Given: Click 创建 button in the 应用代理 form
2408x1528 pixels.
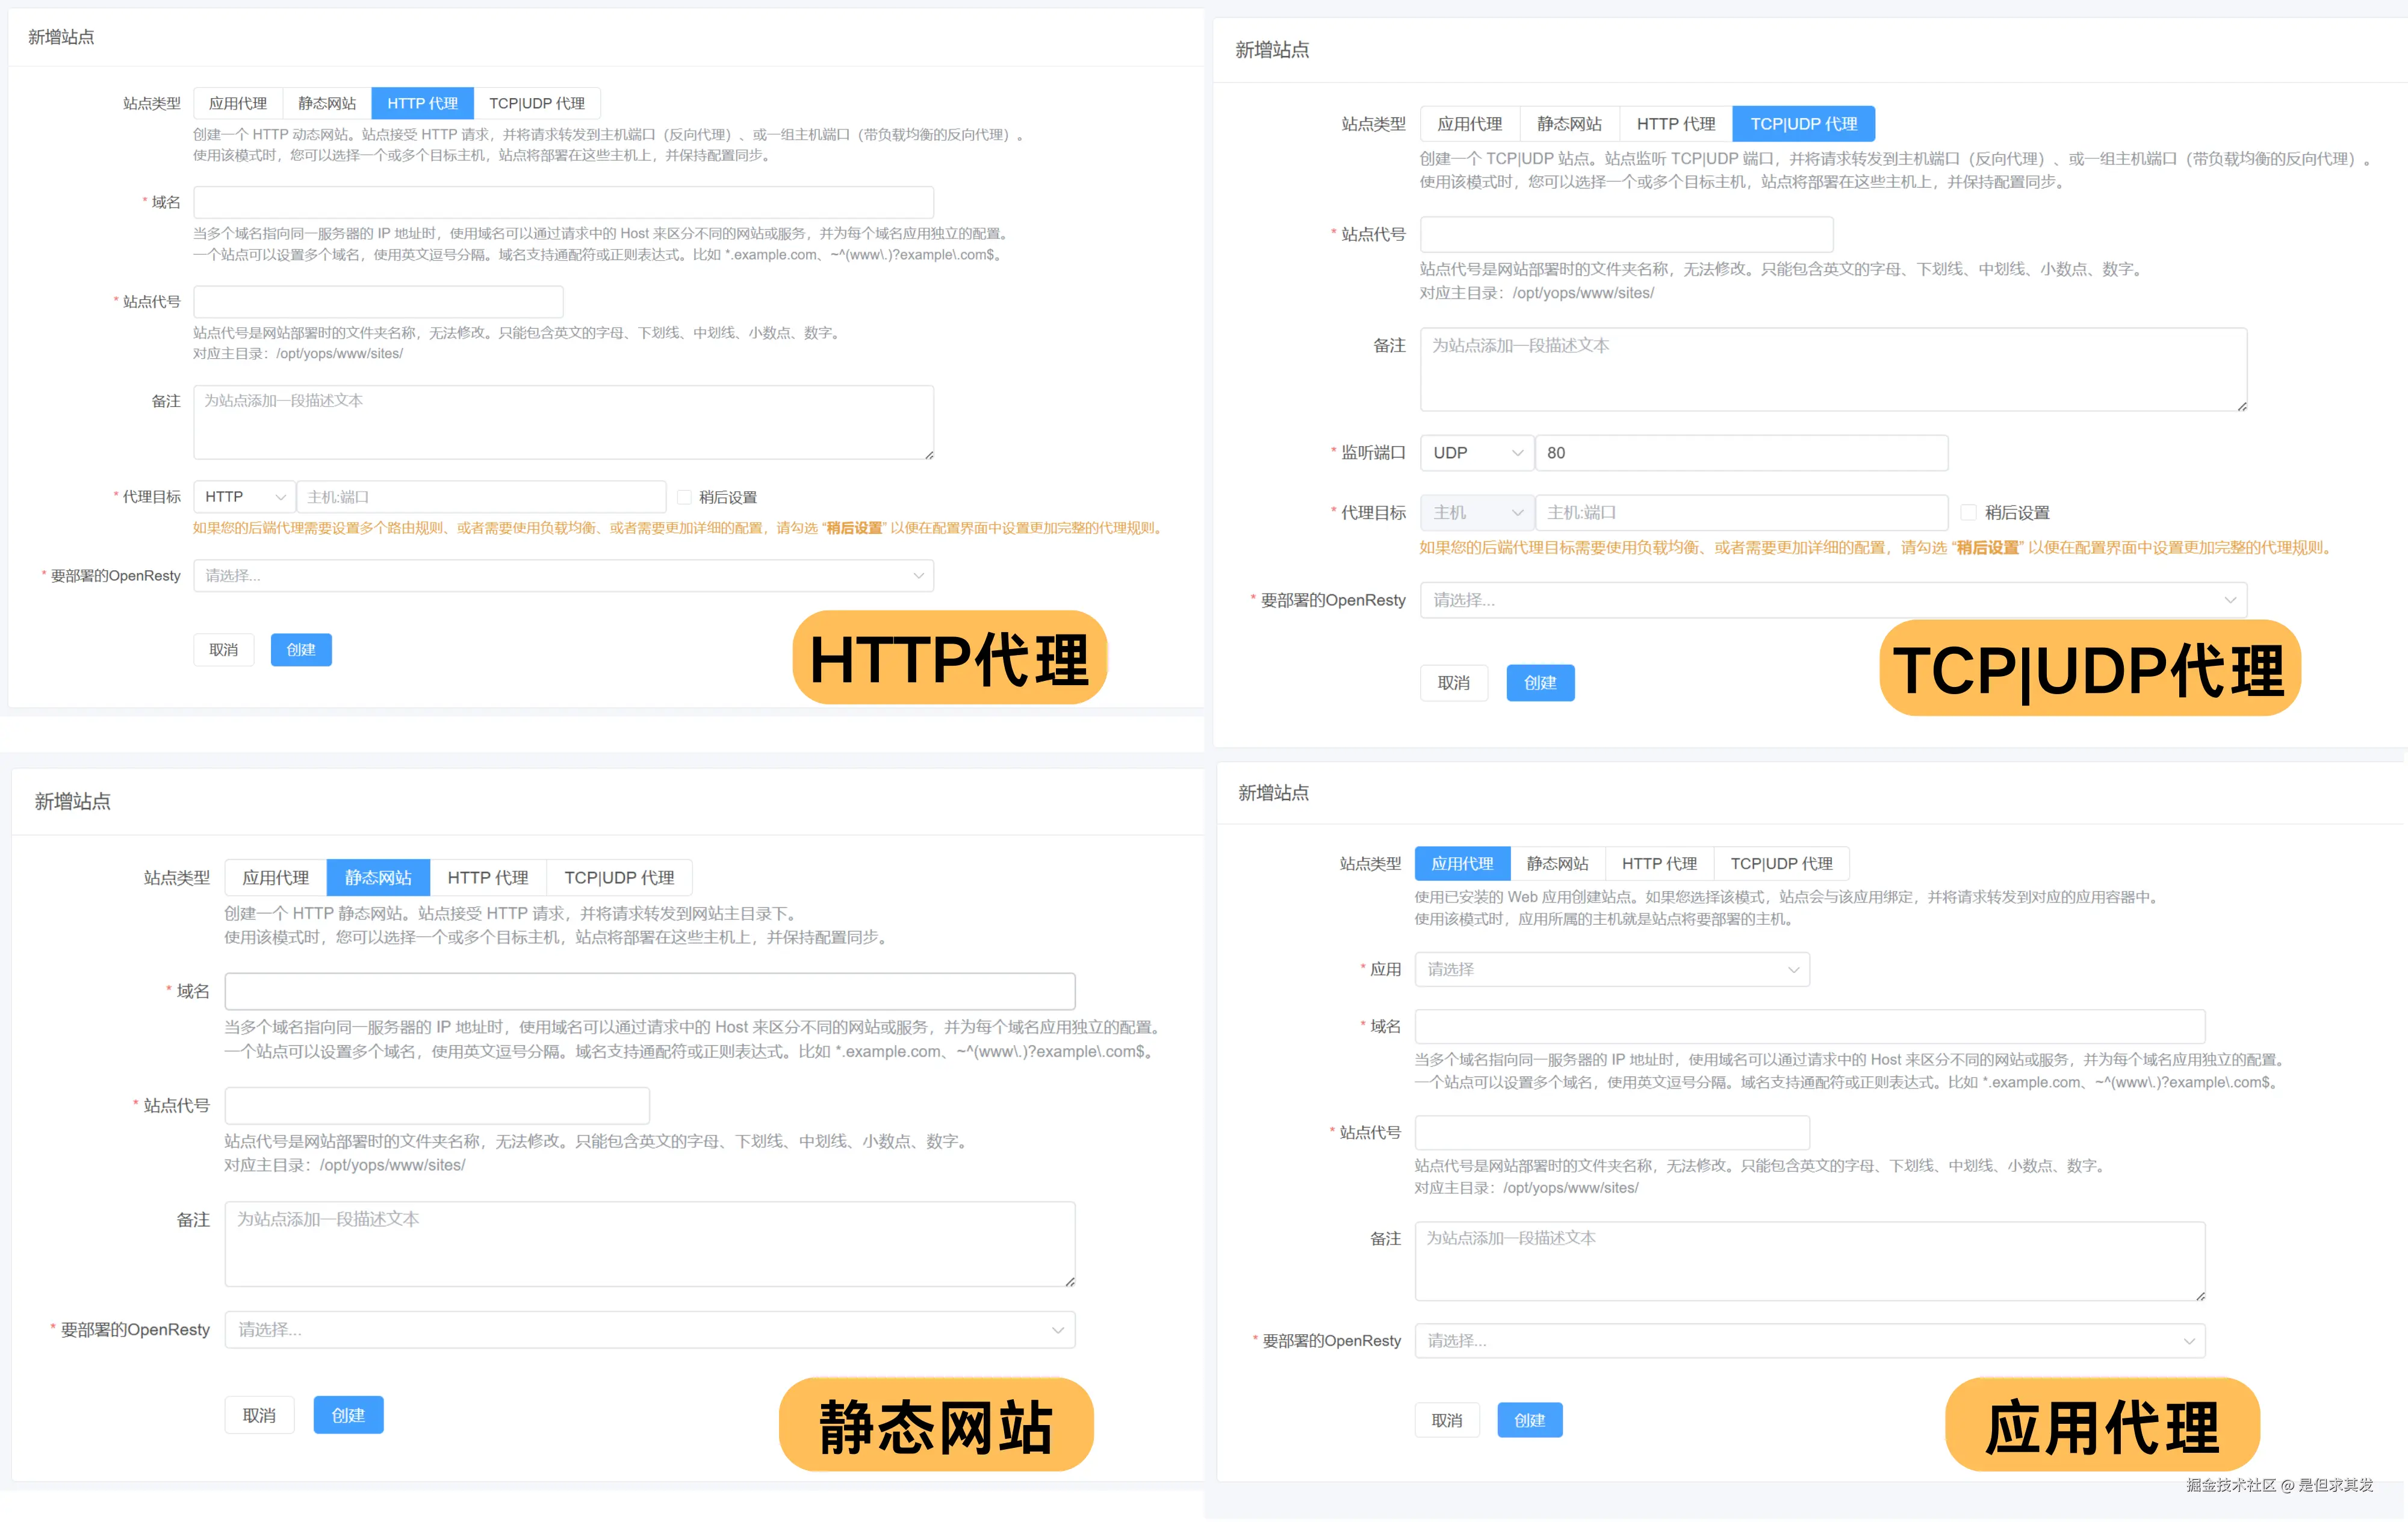Looking at the screenshot, I should 1529,1420.
